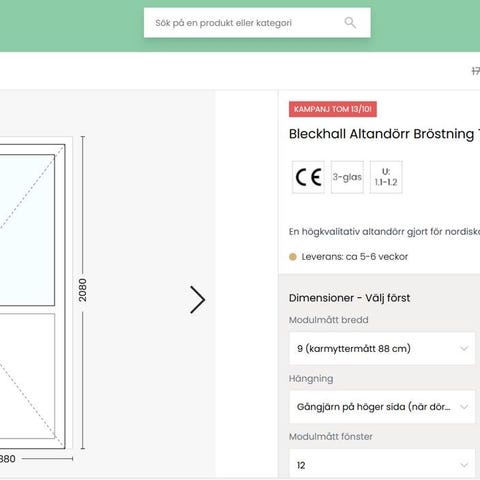The image size is (480, 480).
Task: Click the chevron in Modulmått bredd field
Action: click(x=464, y=349)
